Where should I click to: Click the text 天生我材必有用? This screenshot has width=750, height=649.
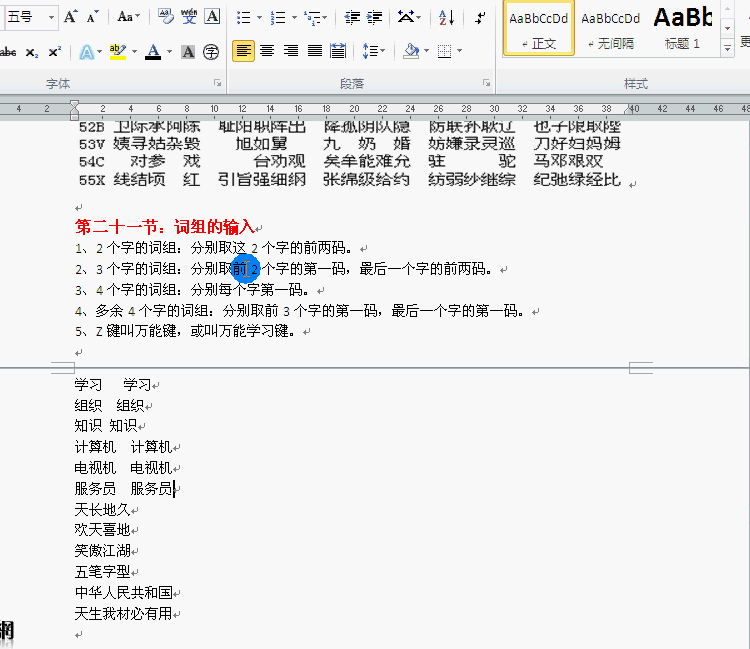[x=123, y=613]
